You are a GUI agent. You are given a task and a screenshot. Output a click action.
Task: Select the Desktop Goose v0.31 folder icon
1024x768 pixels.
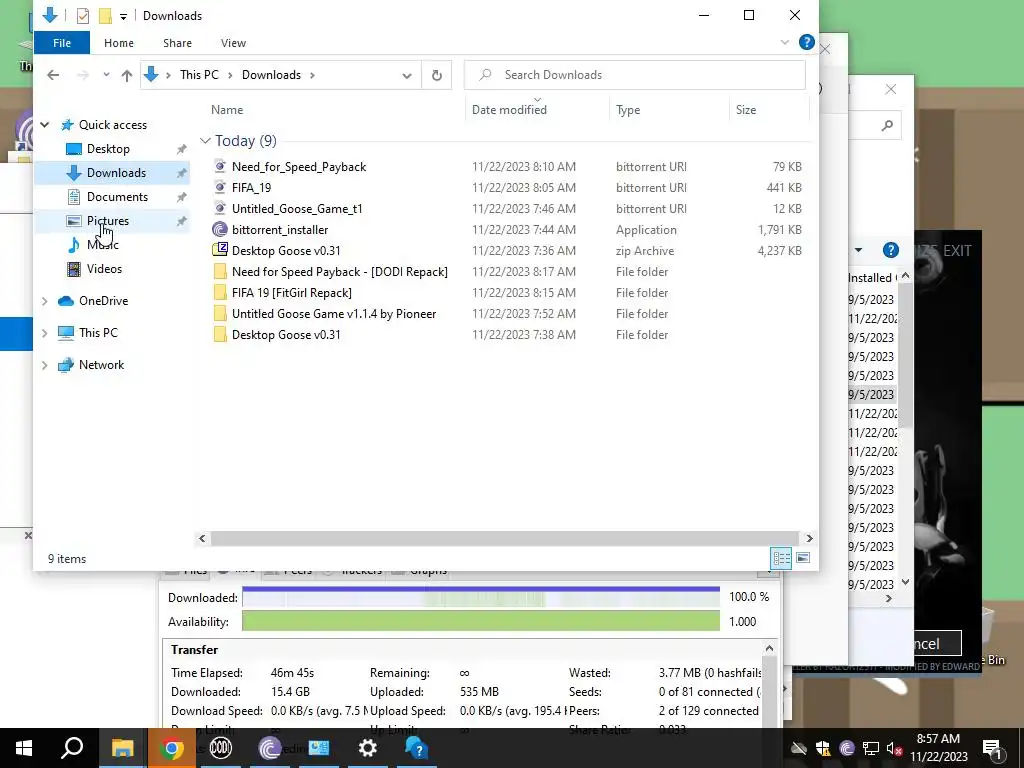[220, 334]
